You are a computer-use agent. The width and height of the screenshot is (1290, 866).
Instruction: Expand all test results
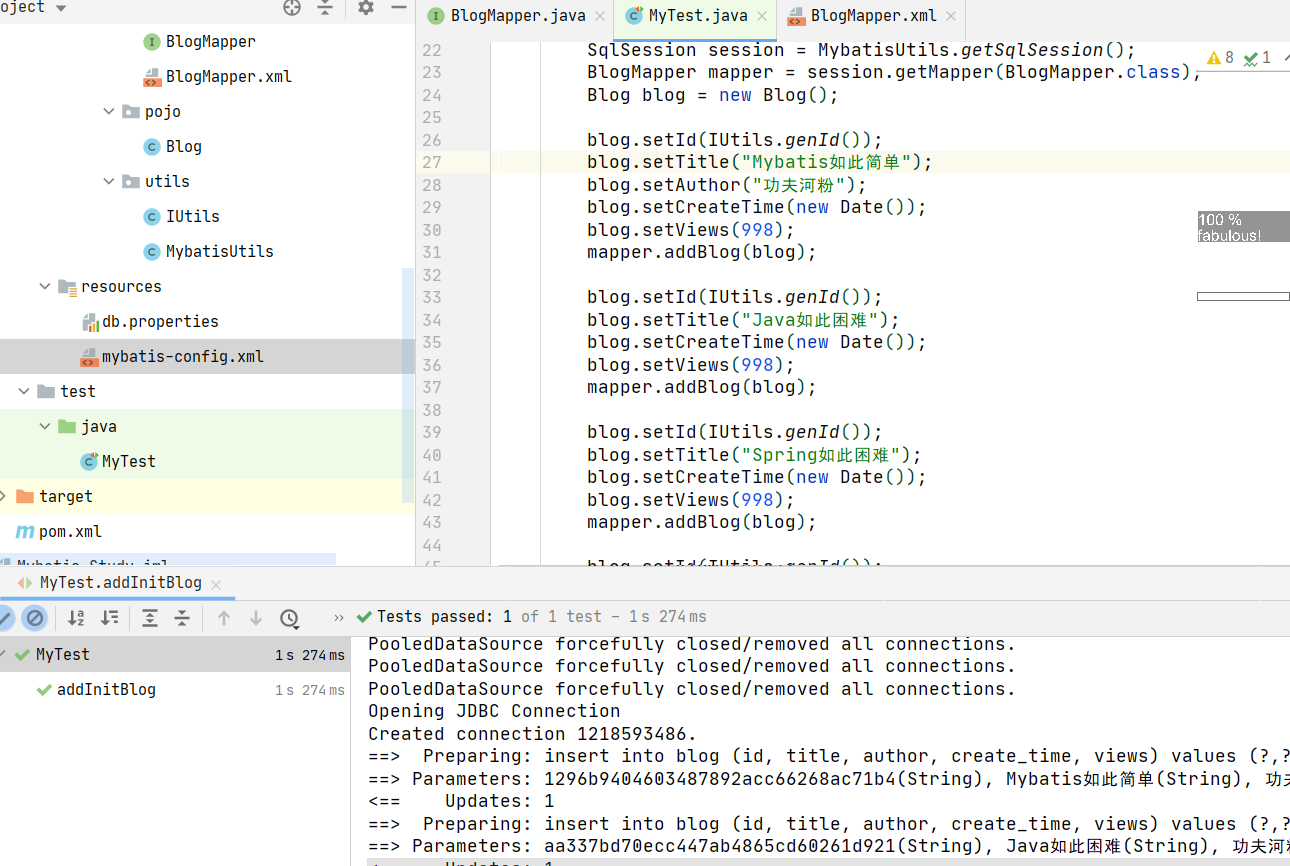pos(150,618)
